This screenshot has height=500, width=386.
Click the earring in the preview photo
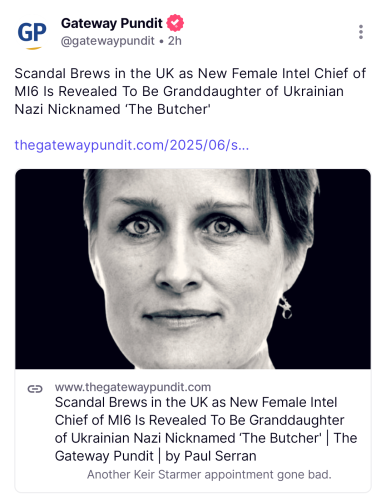(285, 307)
